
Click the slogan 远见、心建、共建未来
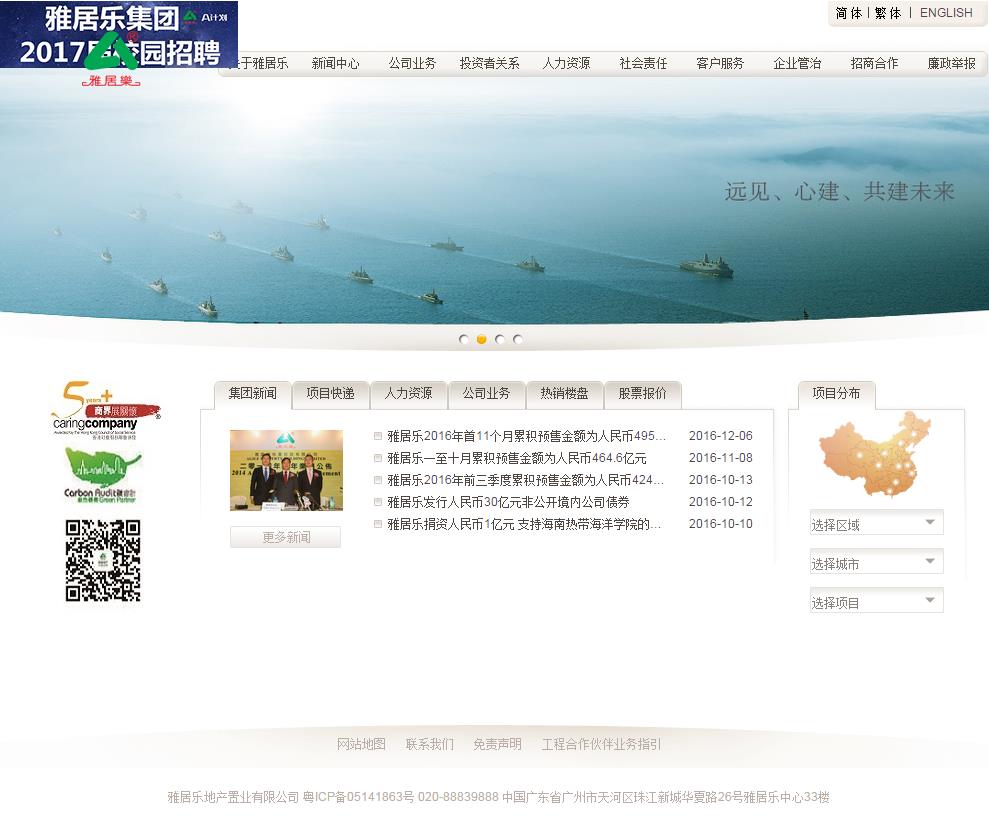tap(840, 192)
